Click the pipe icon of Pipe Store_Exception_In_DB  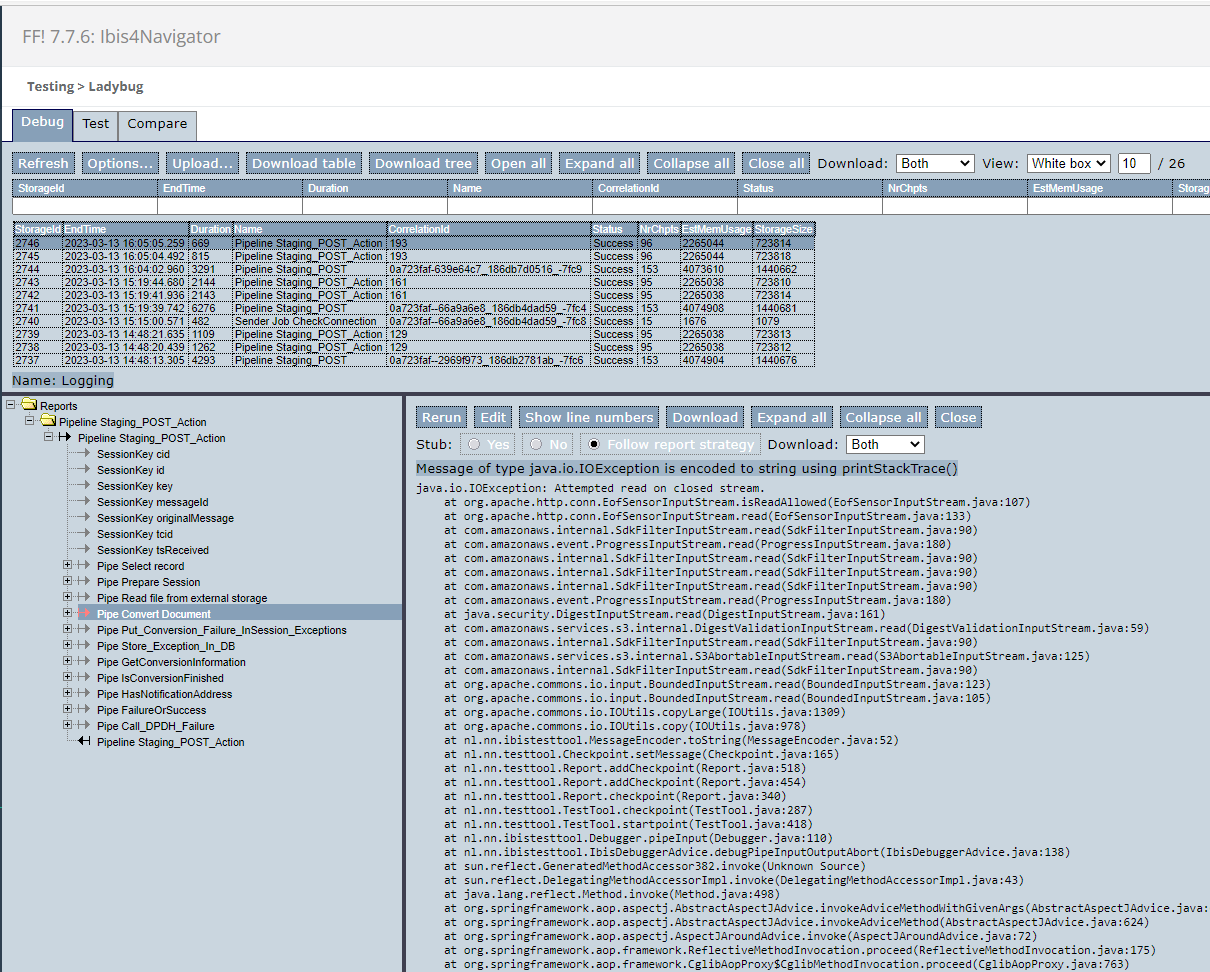coord(84,646)
